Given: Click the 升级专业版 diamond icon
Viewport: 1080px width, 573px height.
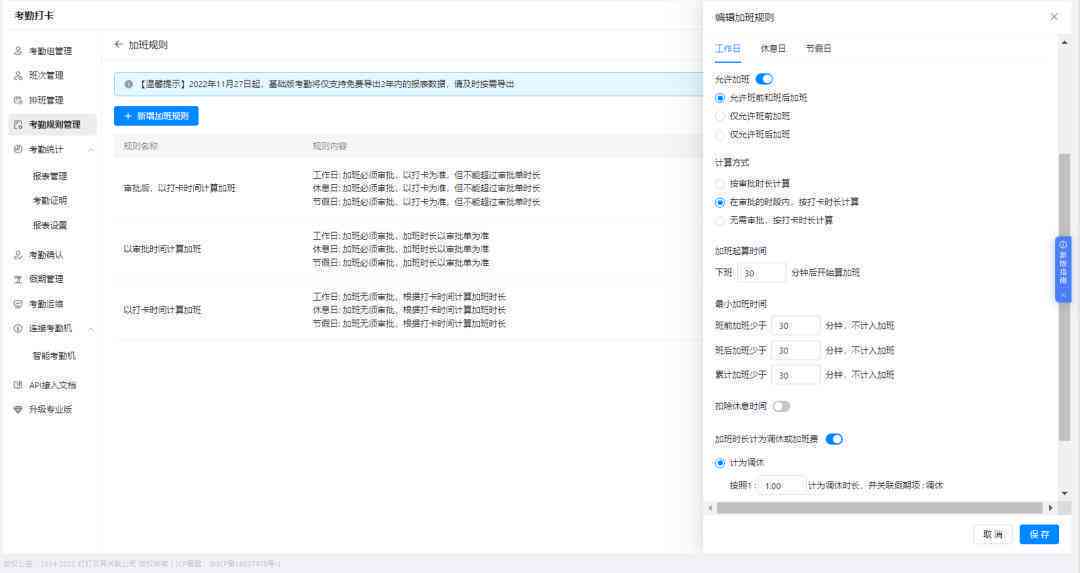Looking at the screenshot, I should coord(18,409).
